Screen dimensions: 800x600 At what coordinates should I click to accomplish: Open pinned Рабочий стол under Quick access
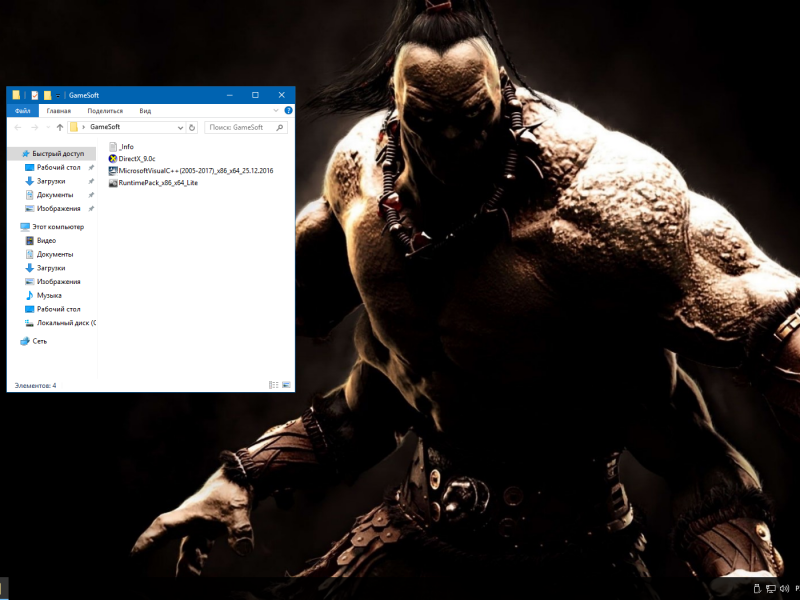[58, 167]
